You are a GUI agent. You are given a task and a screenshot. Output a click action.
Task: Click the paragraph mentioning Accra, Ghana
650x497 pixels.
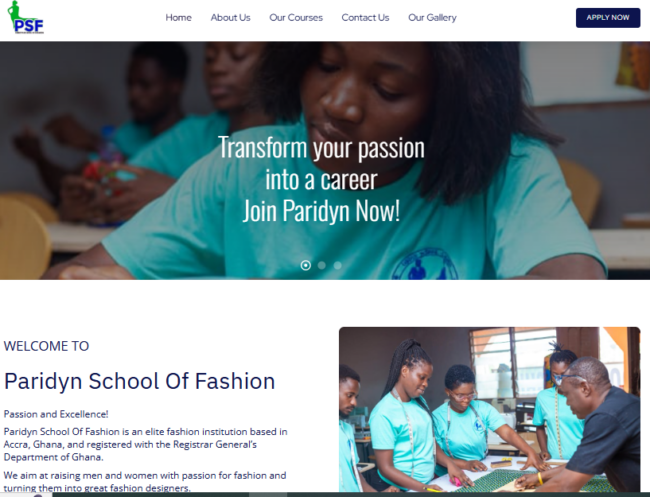point(146,444)
